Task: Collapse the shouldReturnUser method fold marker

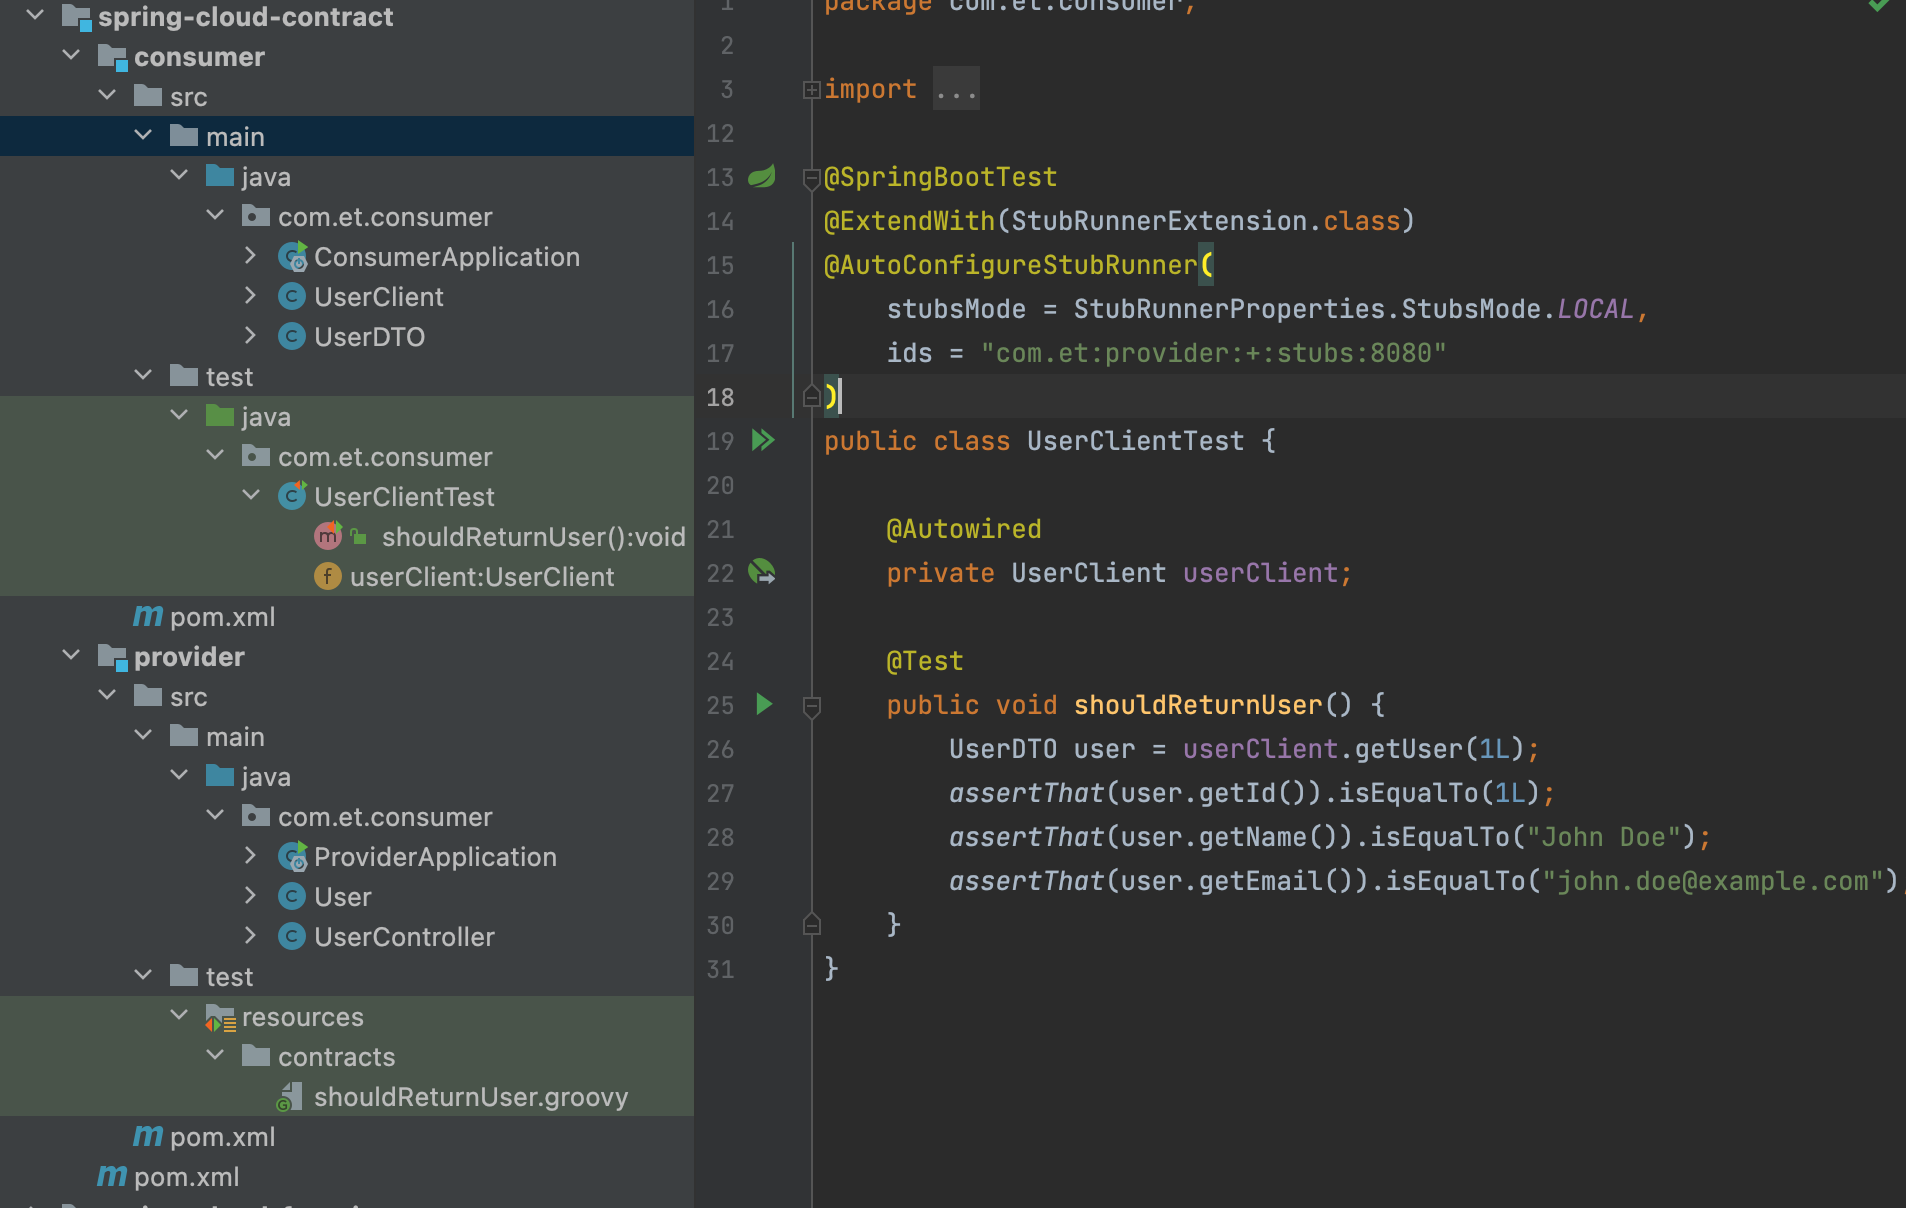Action: pos(812,706)
